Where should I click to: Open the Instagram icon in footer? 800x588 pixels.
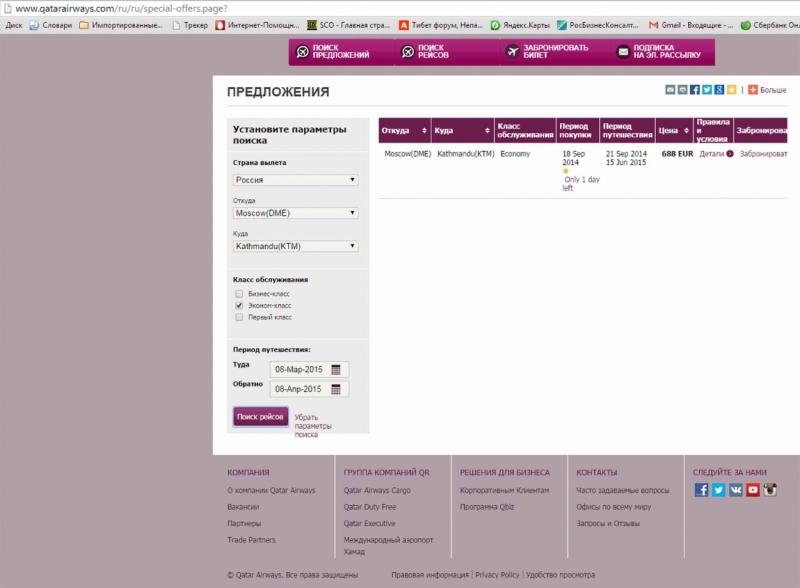point(770,490)
